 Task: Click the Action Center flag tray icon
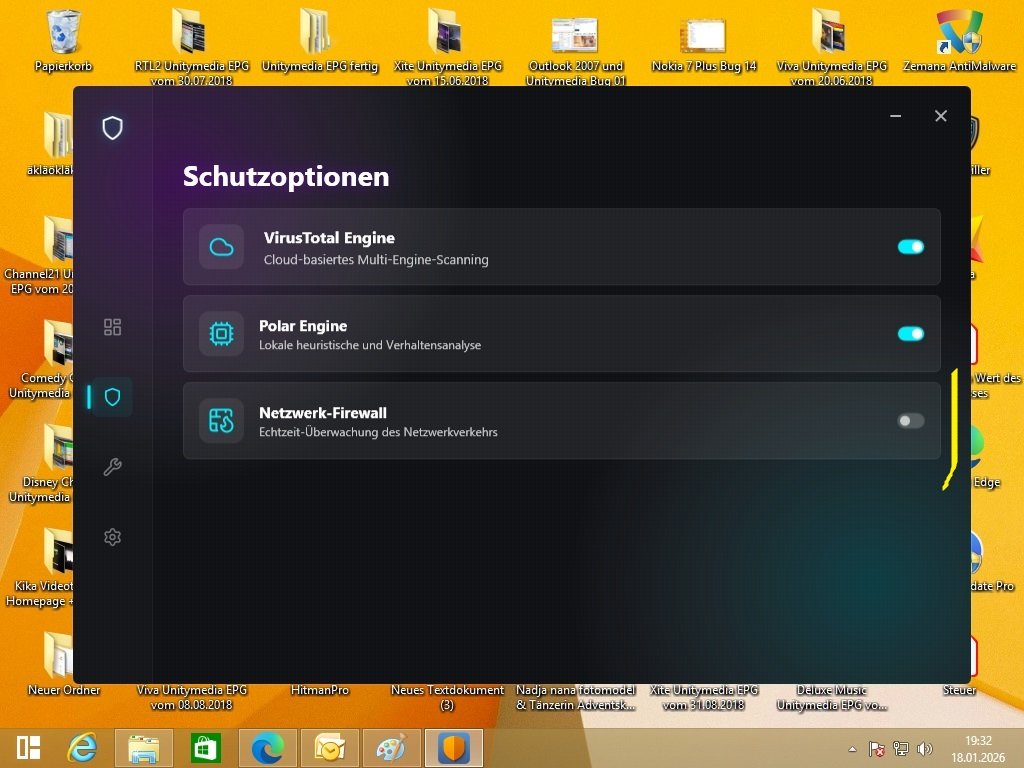coord(876,749)
